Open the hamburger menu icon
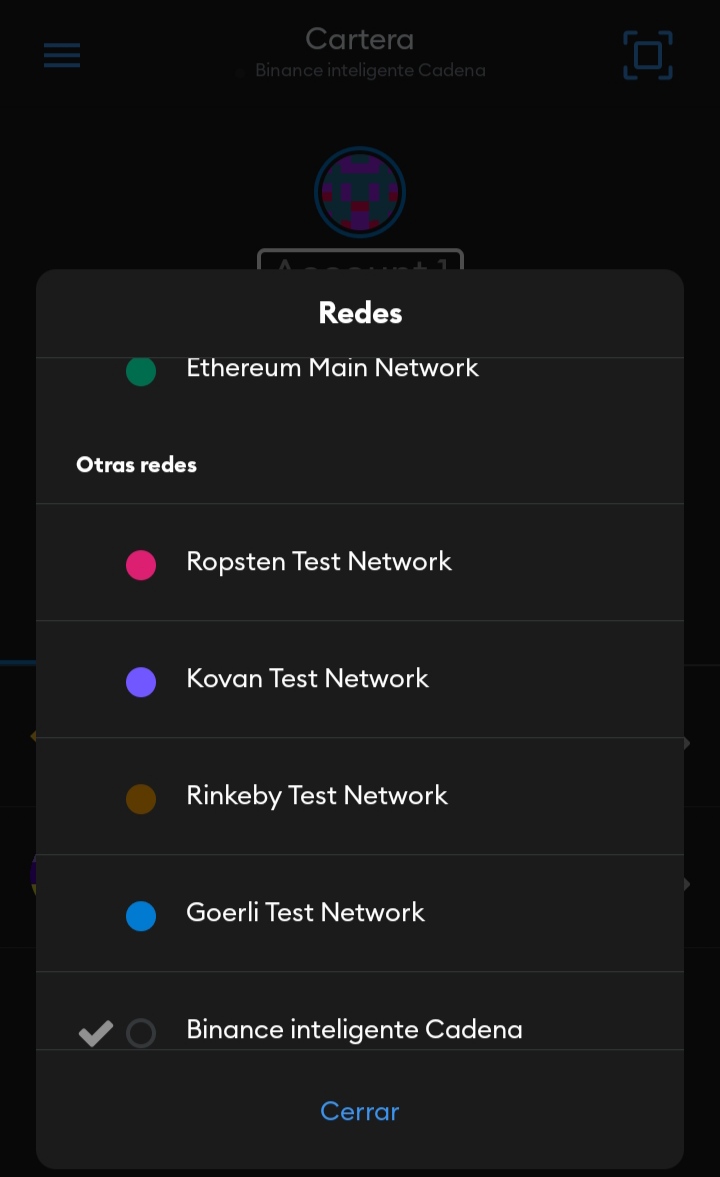Screen dimensions: 720x1177 point(62,55)
